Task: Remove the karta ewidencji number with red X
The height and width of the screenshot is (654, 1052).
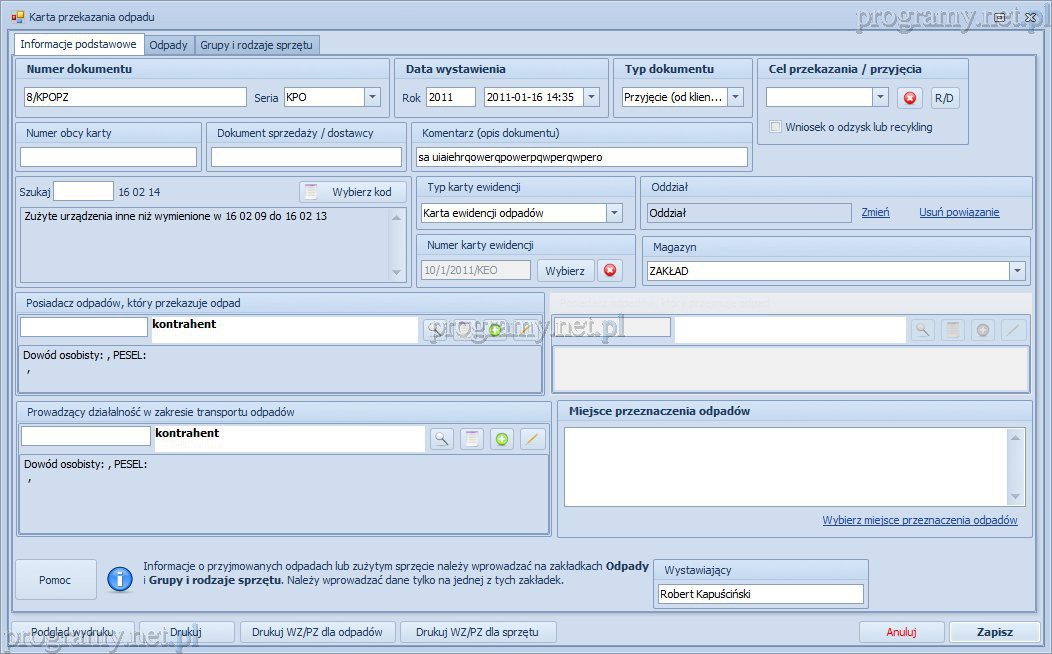Action: click(x=609, y=270)
